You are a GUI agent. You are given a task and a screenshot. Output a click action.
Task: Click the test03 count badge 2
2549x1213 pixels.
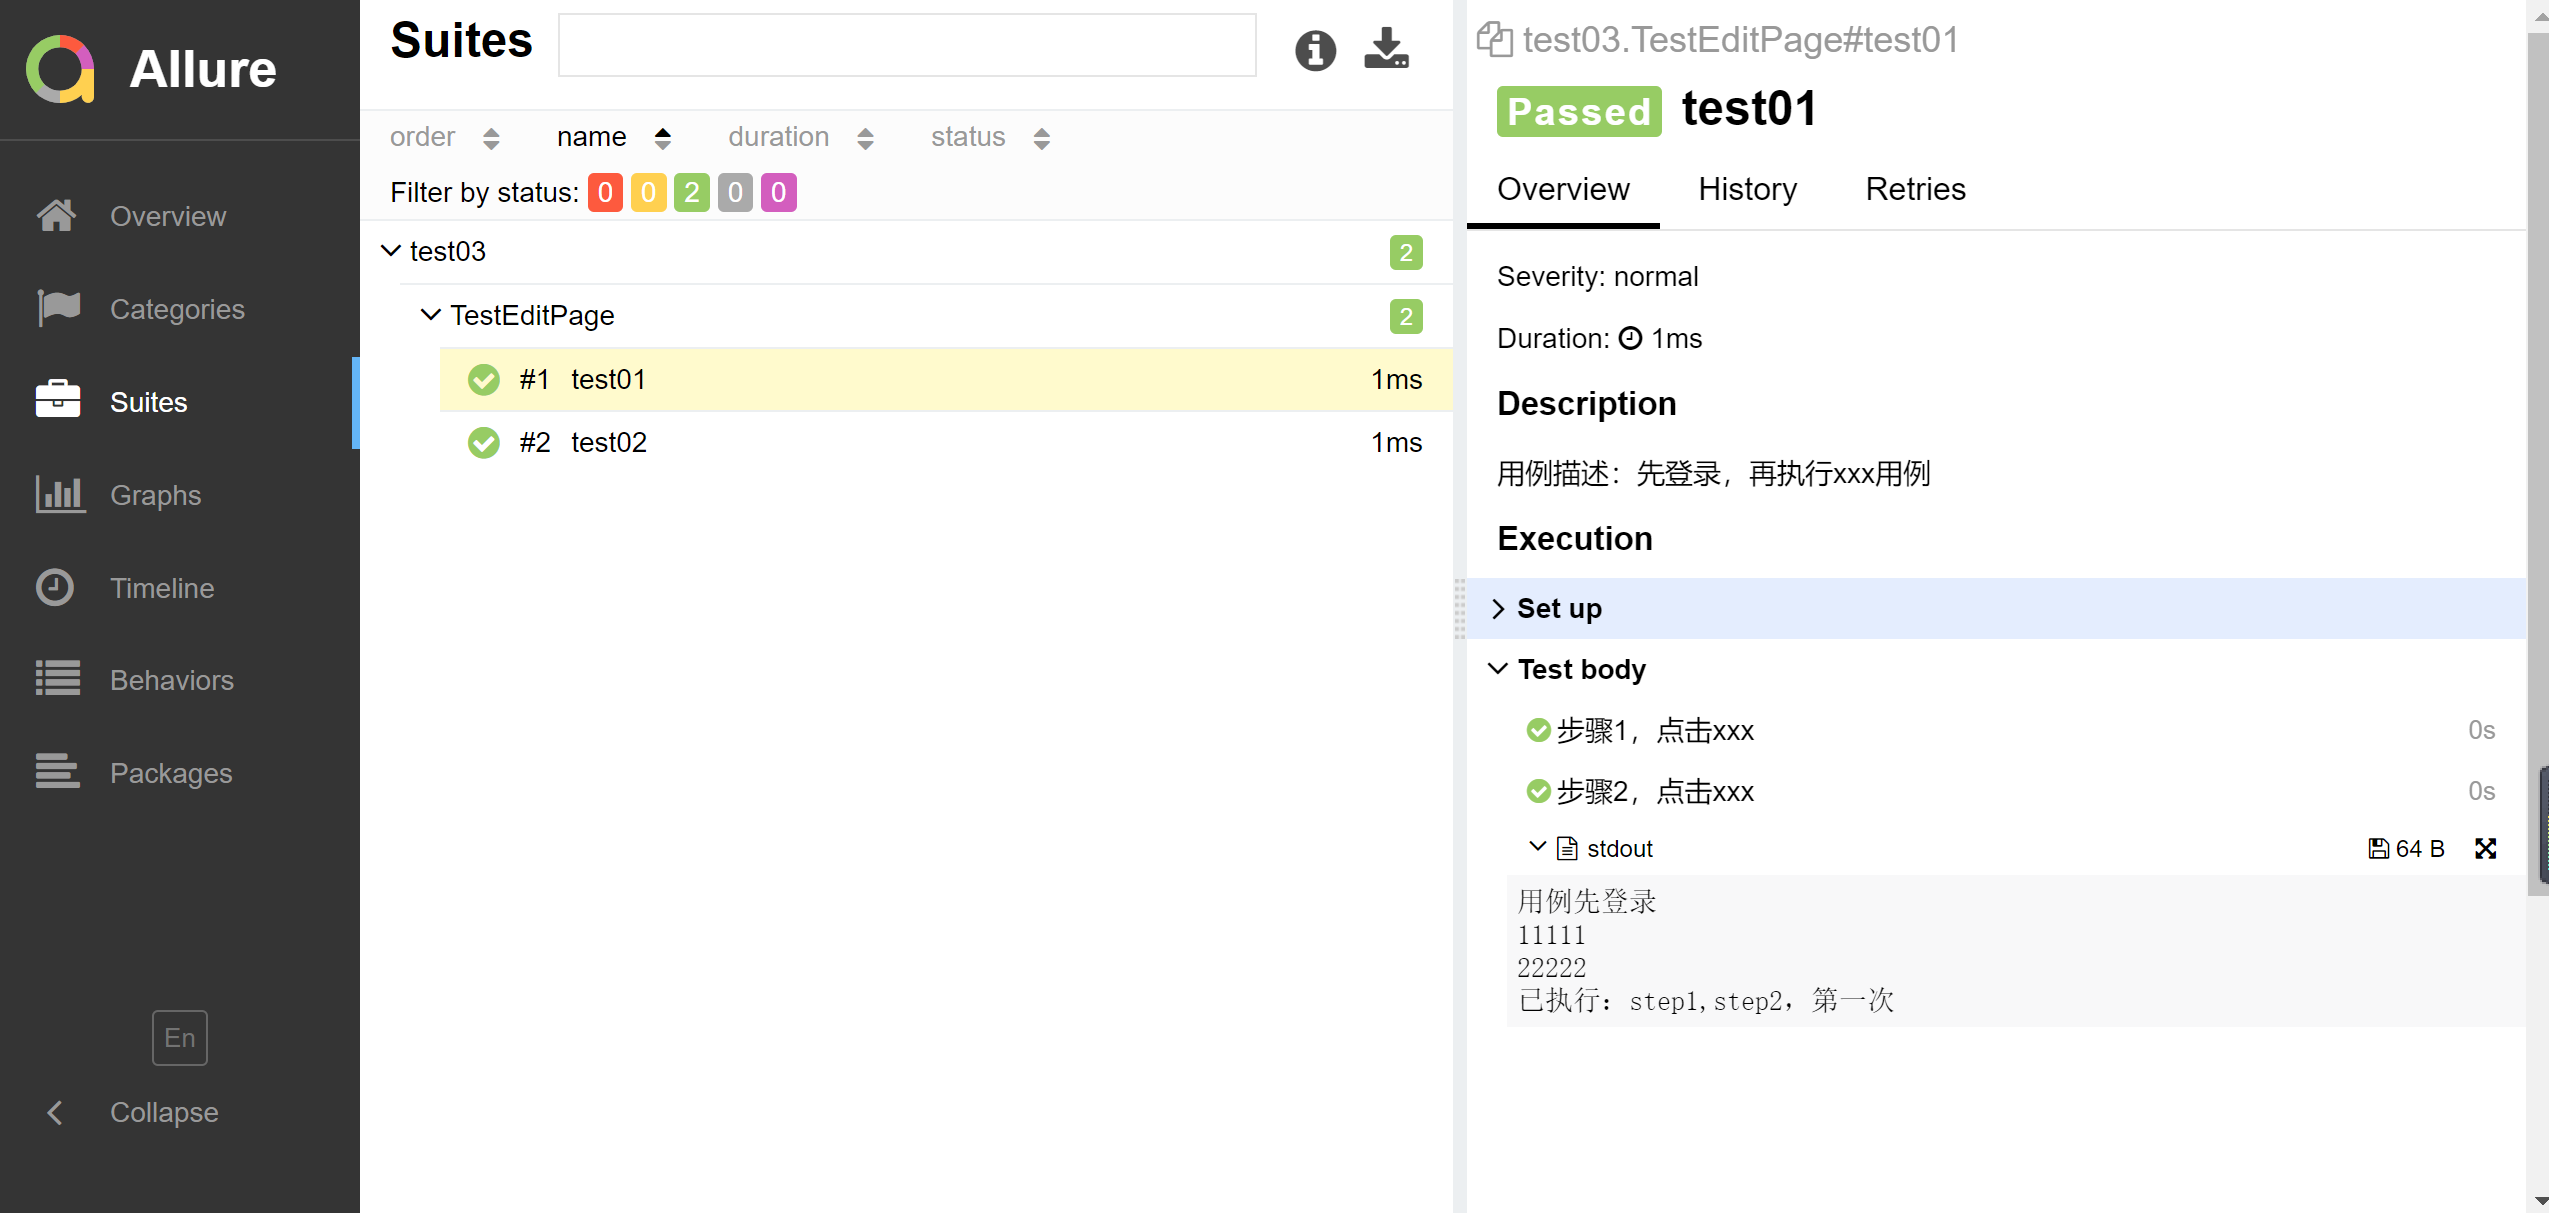point(1405,252)
